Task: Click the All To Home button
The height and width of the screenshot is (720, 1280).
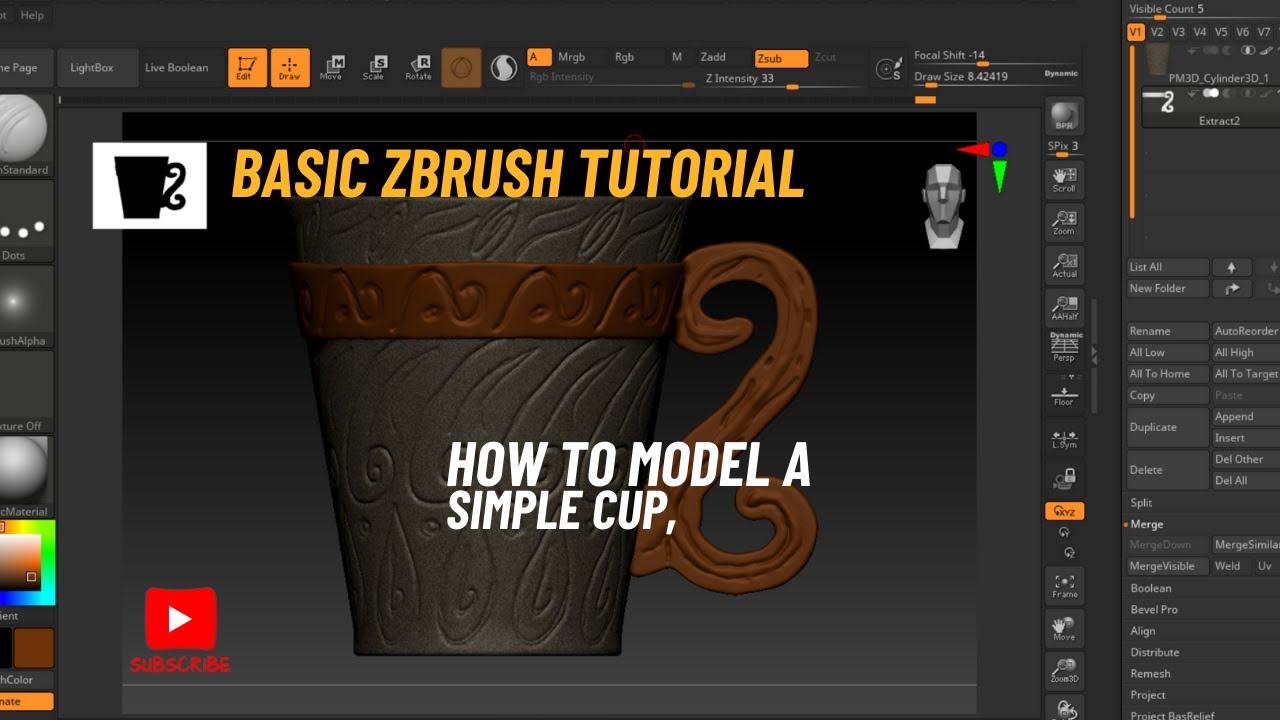Action: tap(1167, 374)
